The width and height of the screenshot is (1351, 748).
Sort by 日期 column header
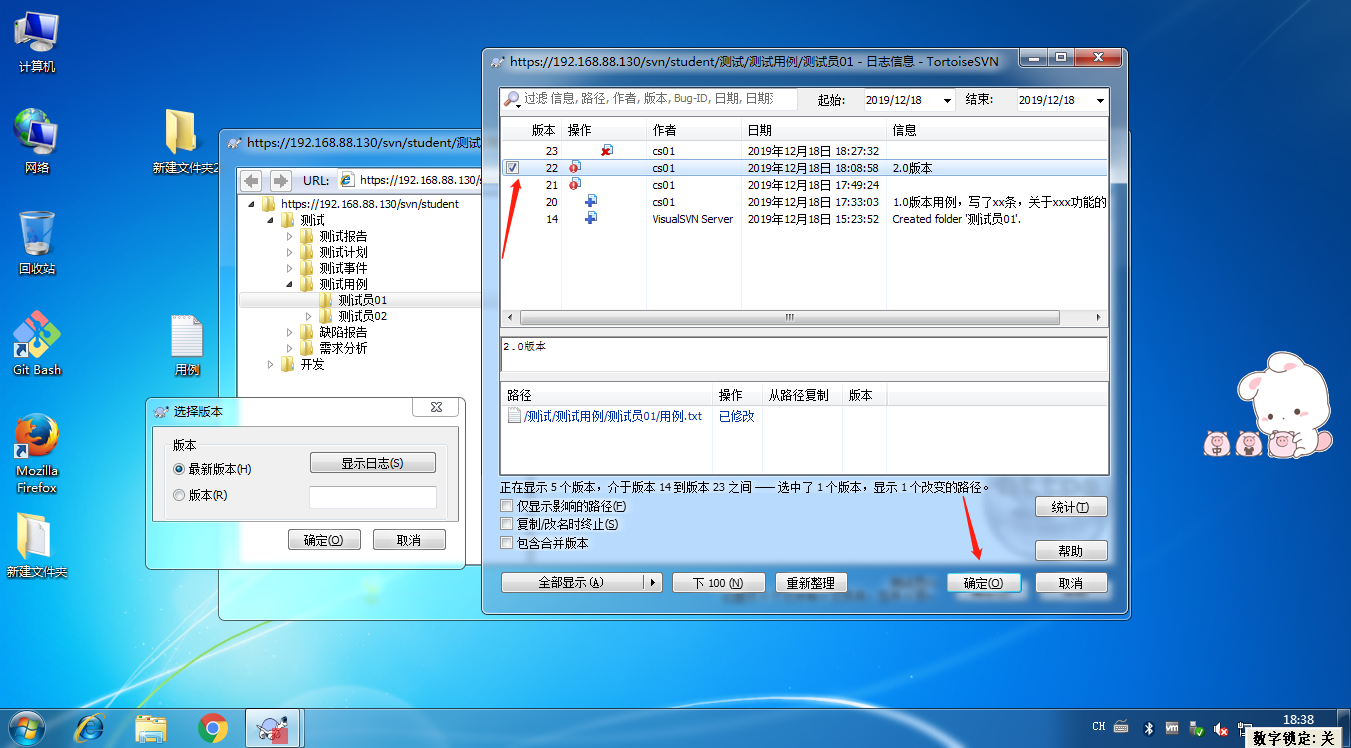(813, 130)
